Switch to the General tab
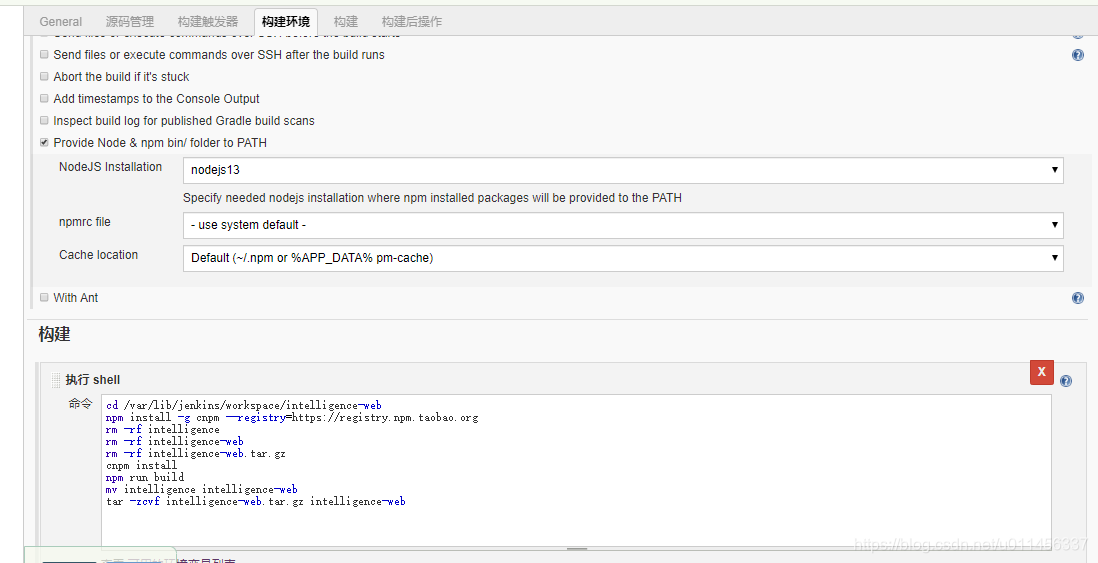 pyautogui.click(x=60, y=22)
